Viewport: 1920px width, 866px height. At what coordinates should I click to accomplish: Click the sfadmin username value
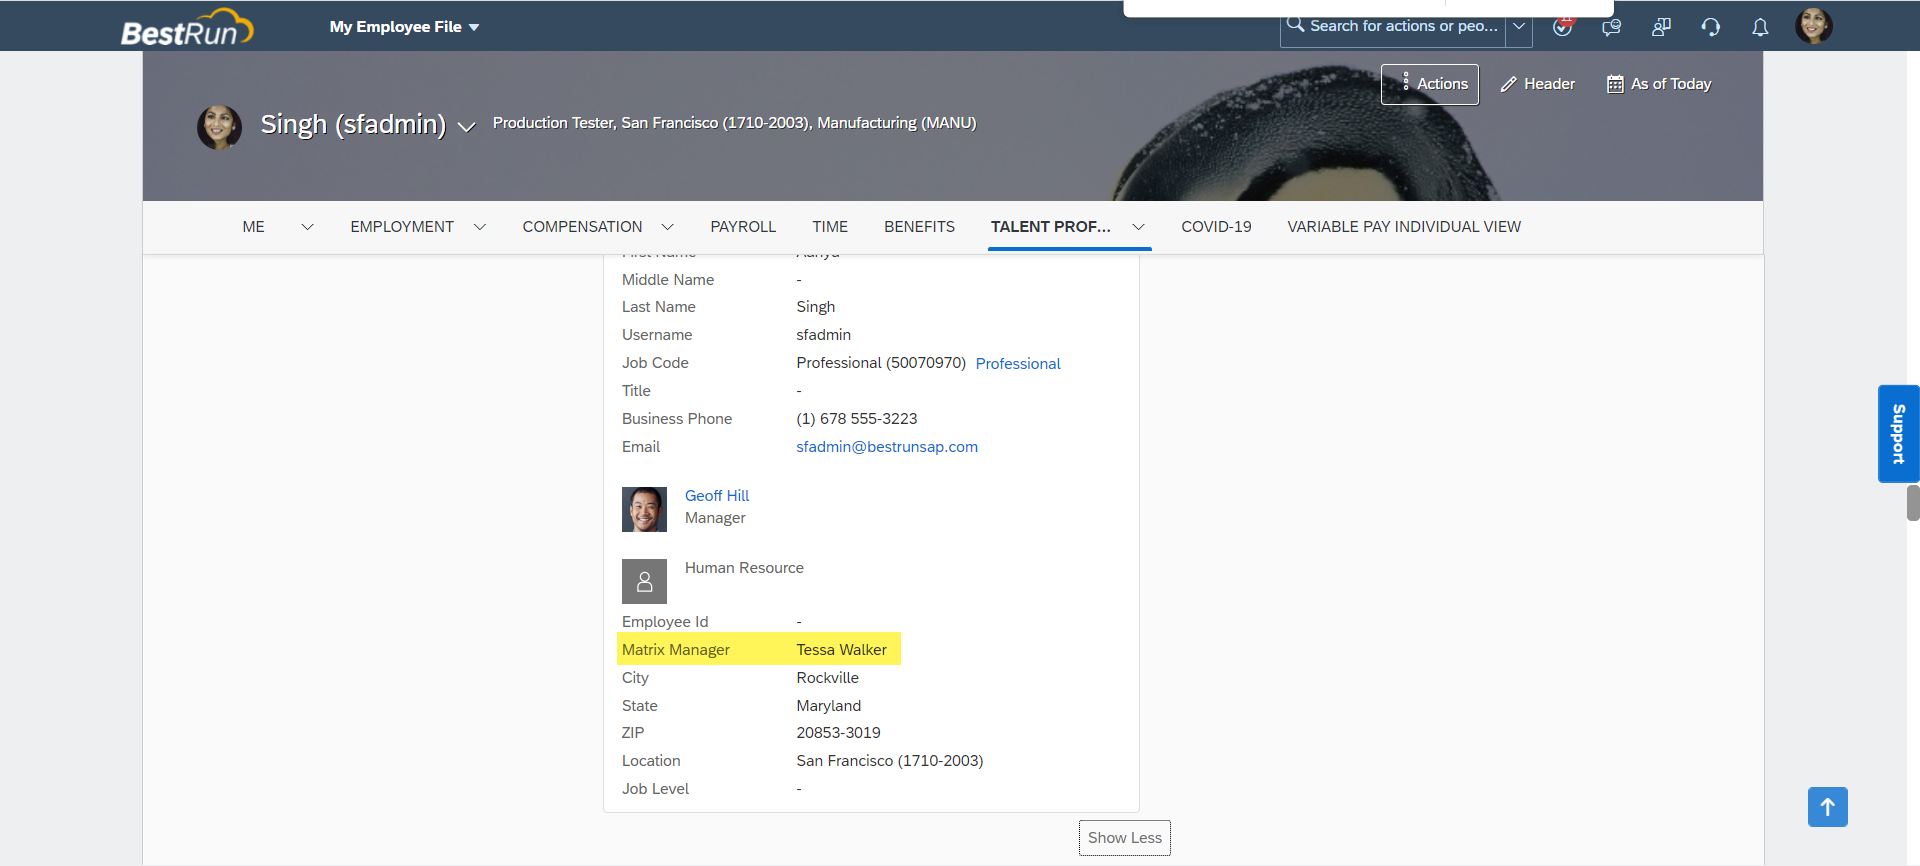coord(823,335)
